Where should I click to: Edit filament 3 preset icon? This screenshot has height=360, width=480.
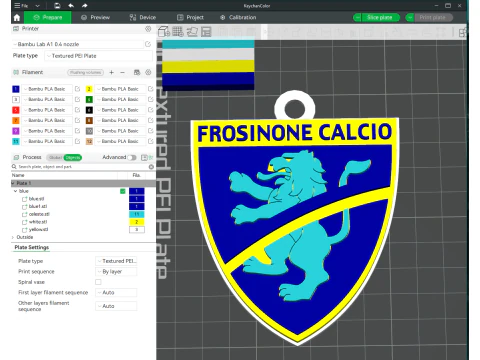click(x=77, y=99)
